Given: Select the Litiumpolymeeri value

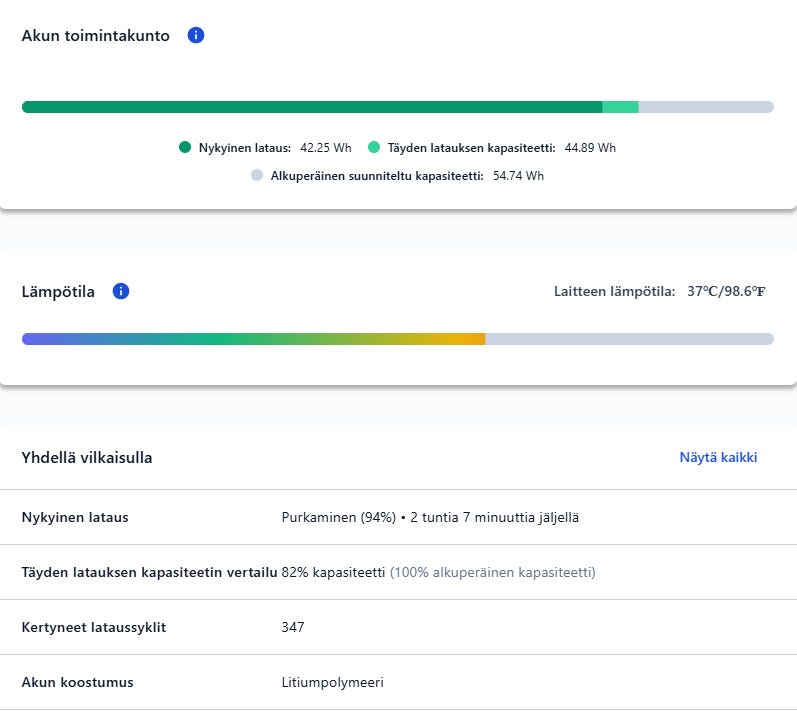Looking at the screenshot, I should coord(332,682).
